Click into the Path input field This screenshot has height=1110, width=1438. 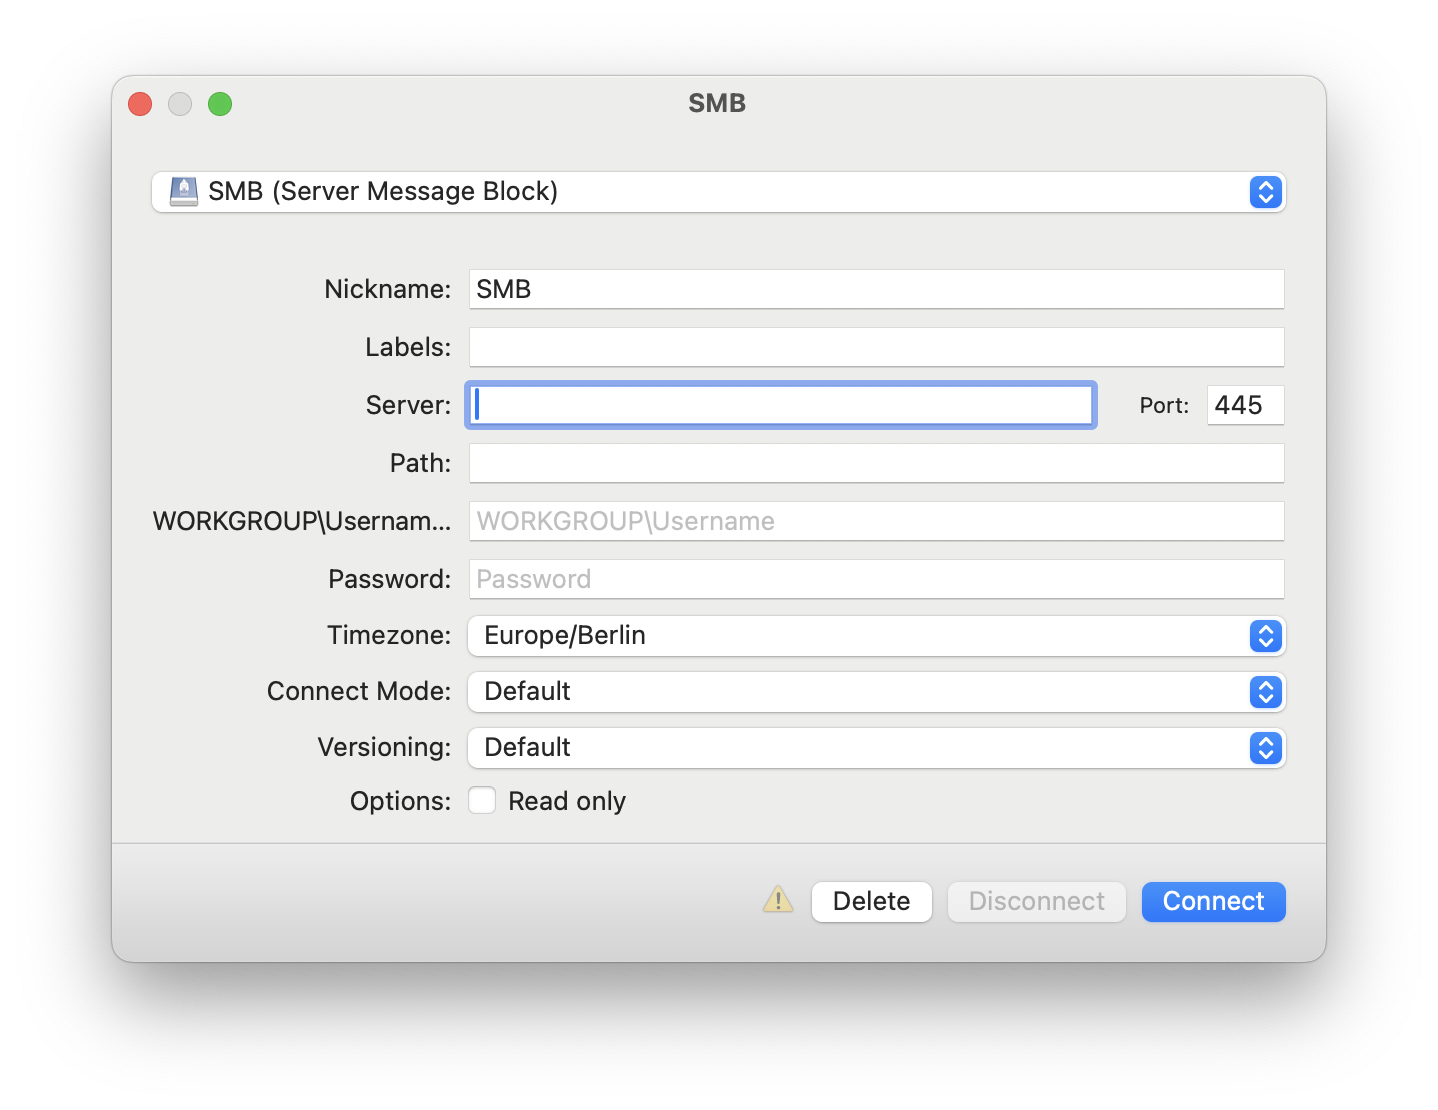click(x=876, y=463)
